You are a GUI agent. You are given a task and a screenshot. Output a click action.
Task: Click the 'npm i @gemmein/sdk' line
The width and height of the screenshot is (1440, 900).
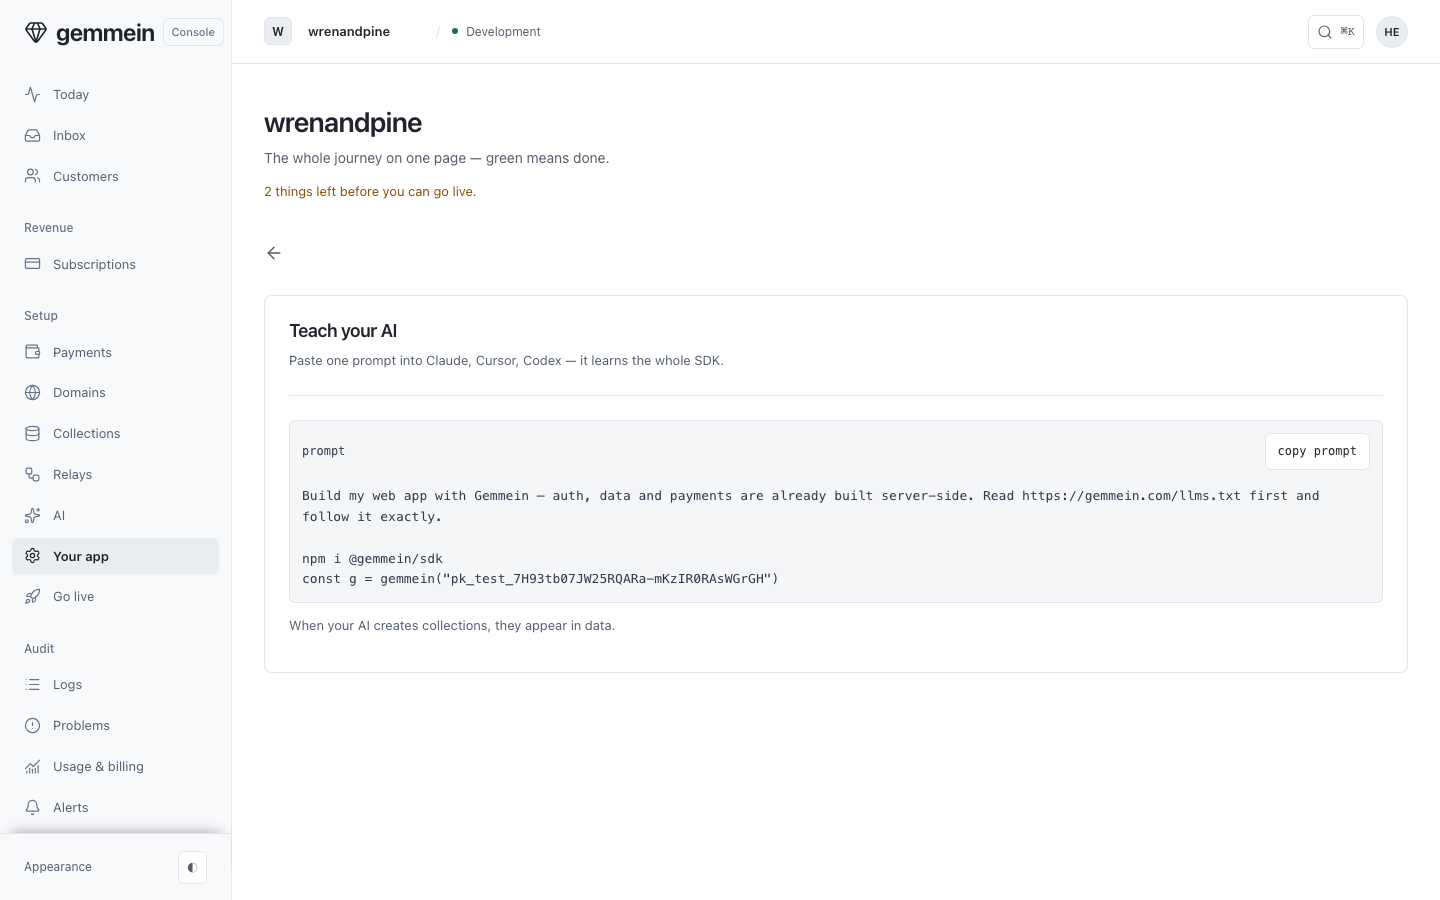coord(372,558)
